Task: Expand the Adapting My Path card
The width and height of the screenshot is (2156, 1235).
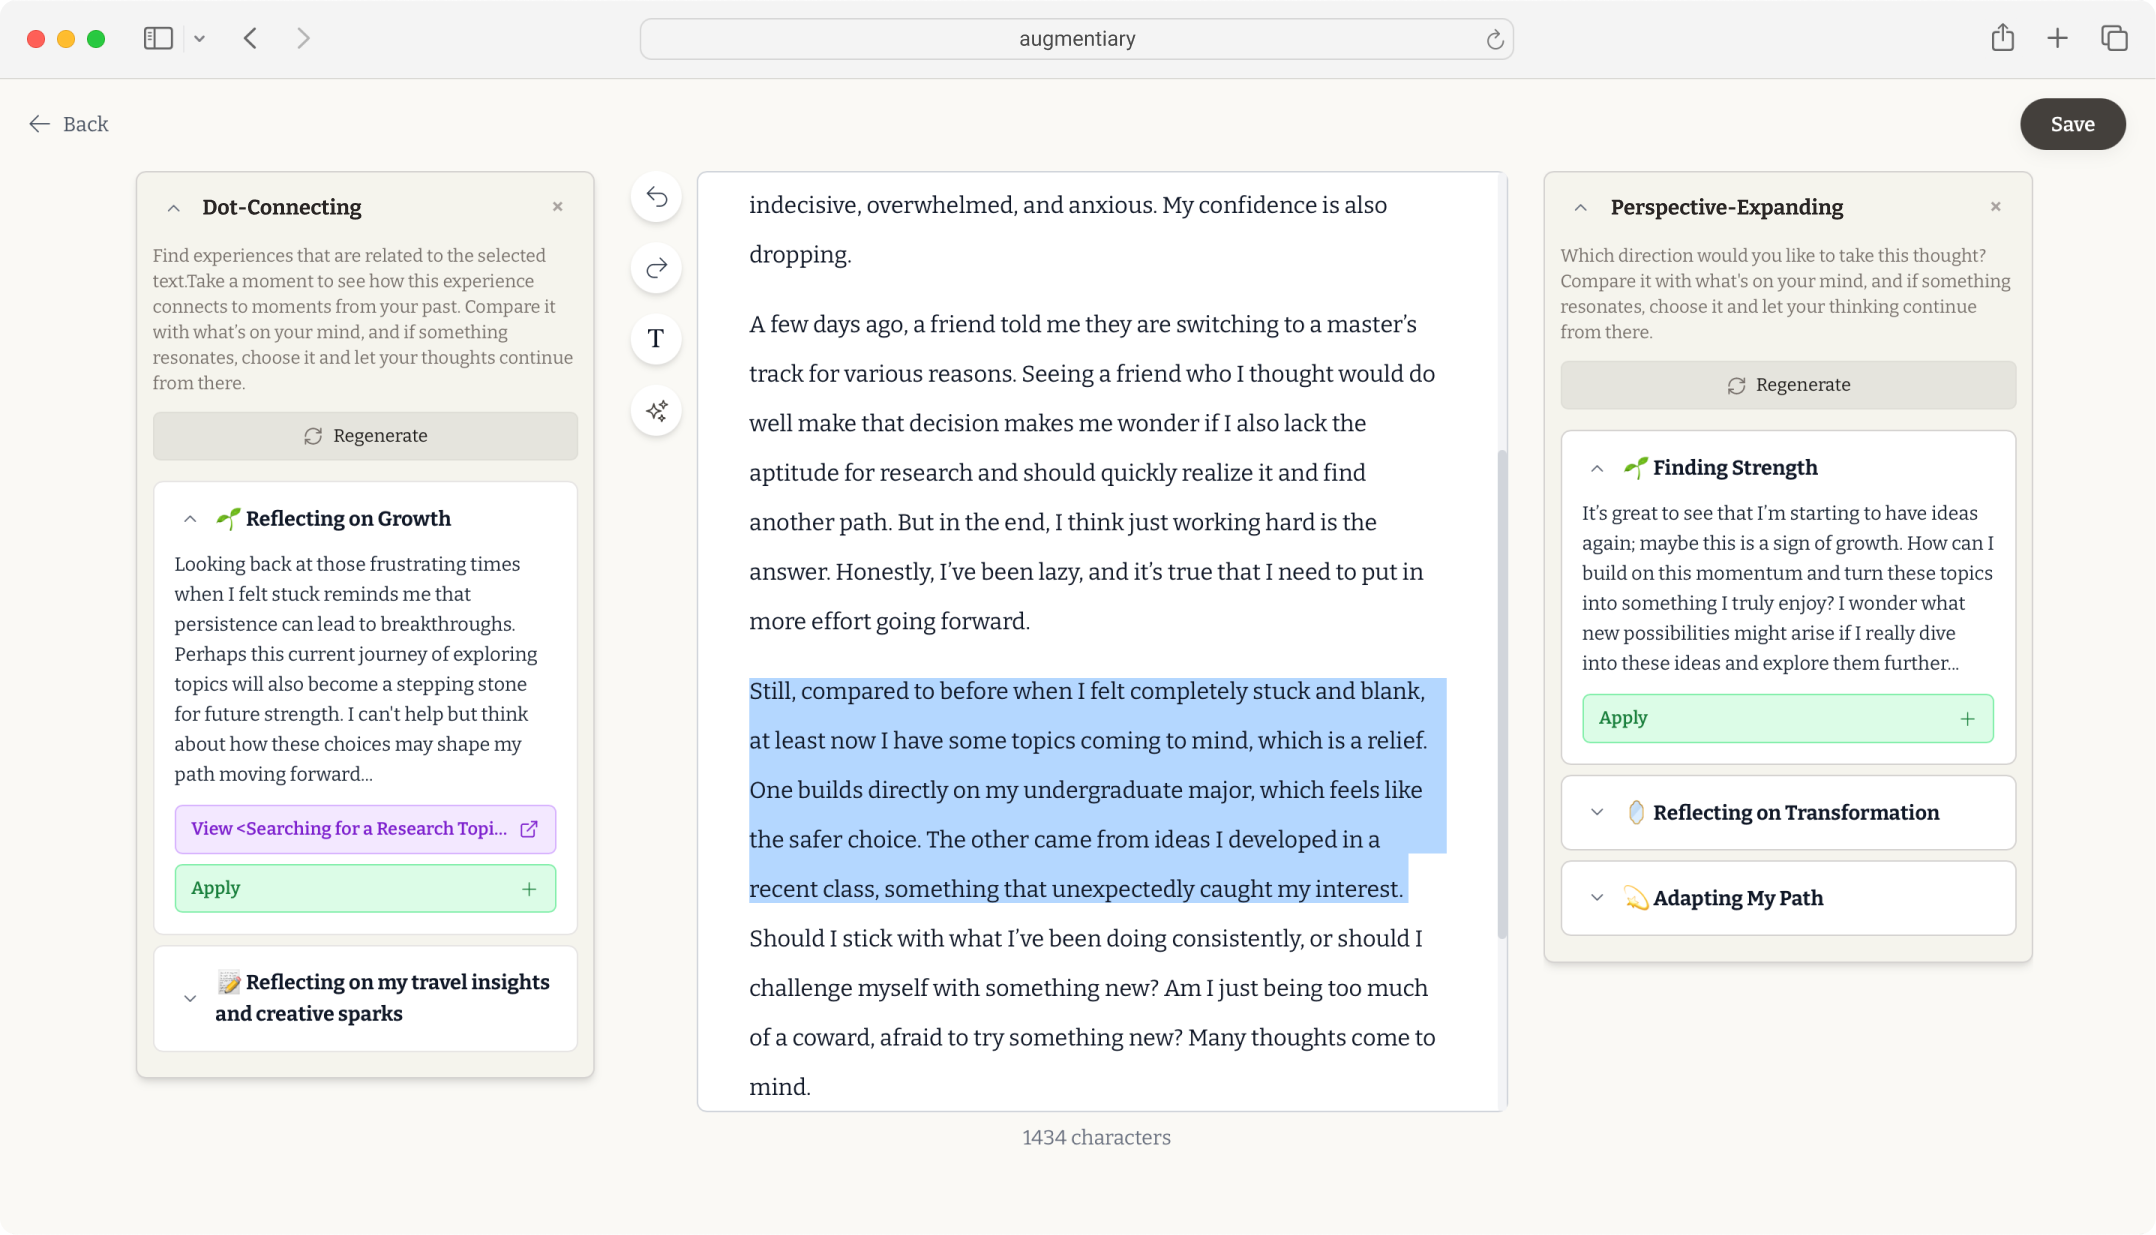Action: click(x=1597, y=898)
